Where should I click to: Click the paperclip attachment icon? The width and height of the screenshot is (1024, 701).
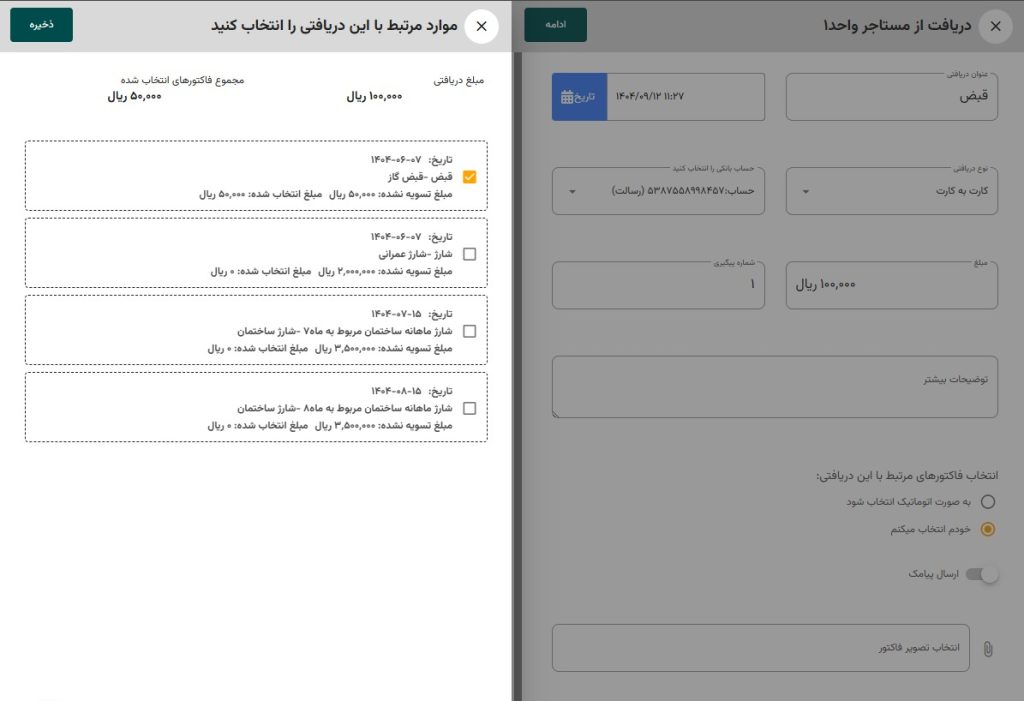[x=988, y=648]
